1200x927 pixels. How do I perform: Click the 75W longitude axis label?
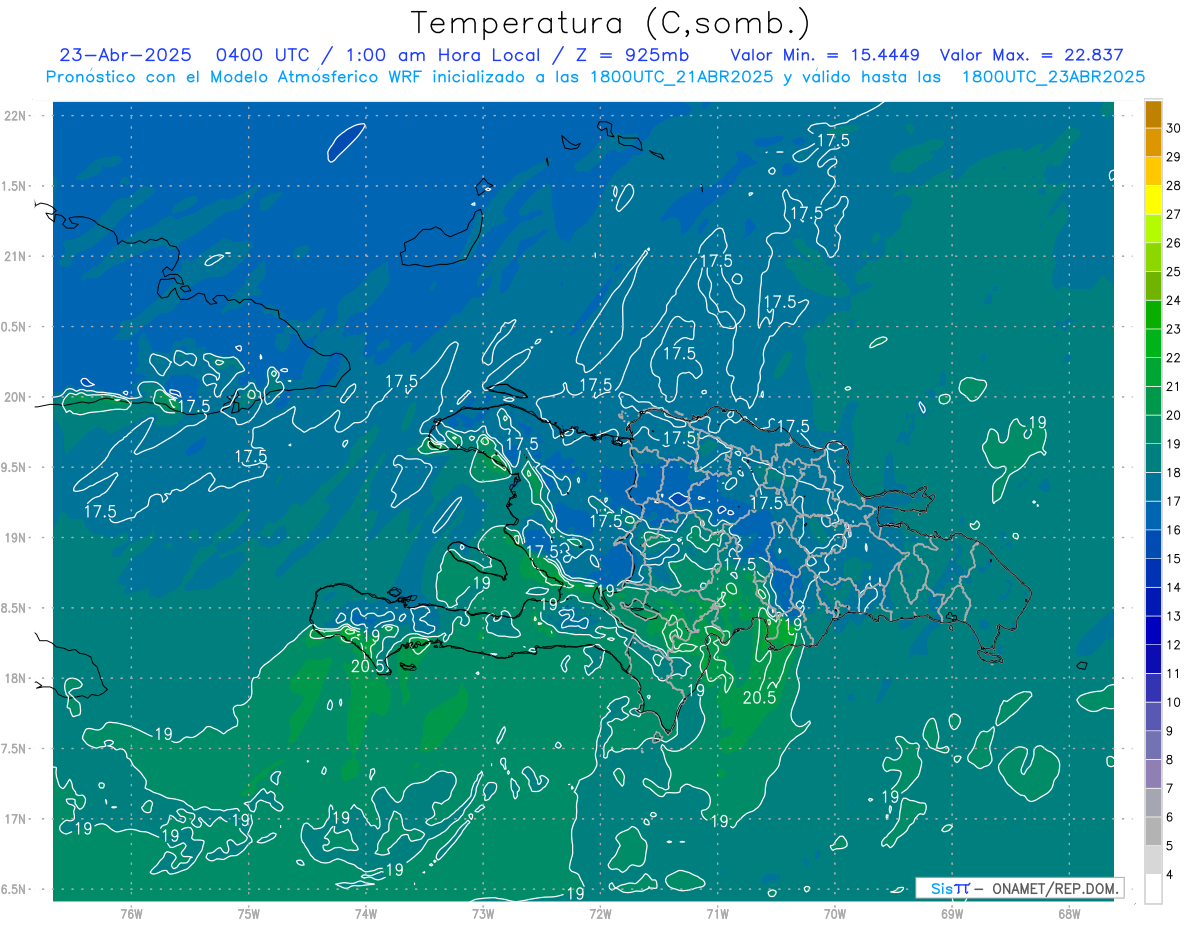(x=249, y=913)
